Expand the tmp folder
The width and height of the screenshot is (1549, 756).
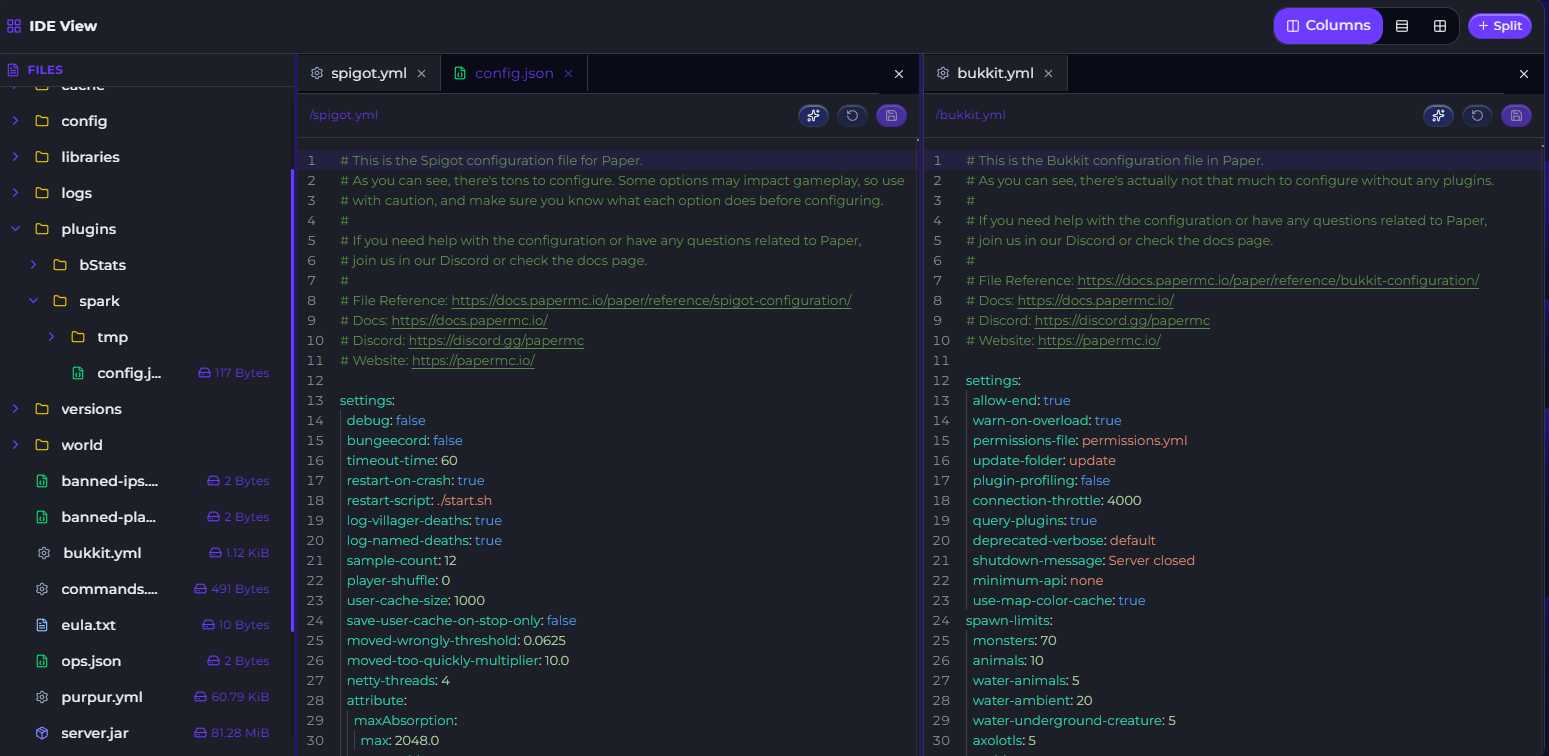point(51,337)
